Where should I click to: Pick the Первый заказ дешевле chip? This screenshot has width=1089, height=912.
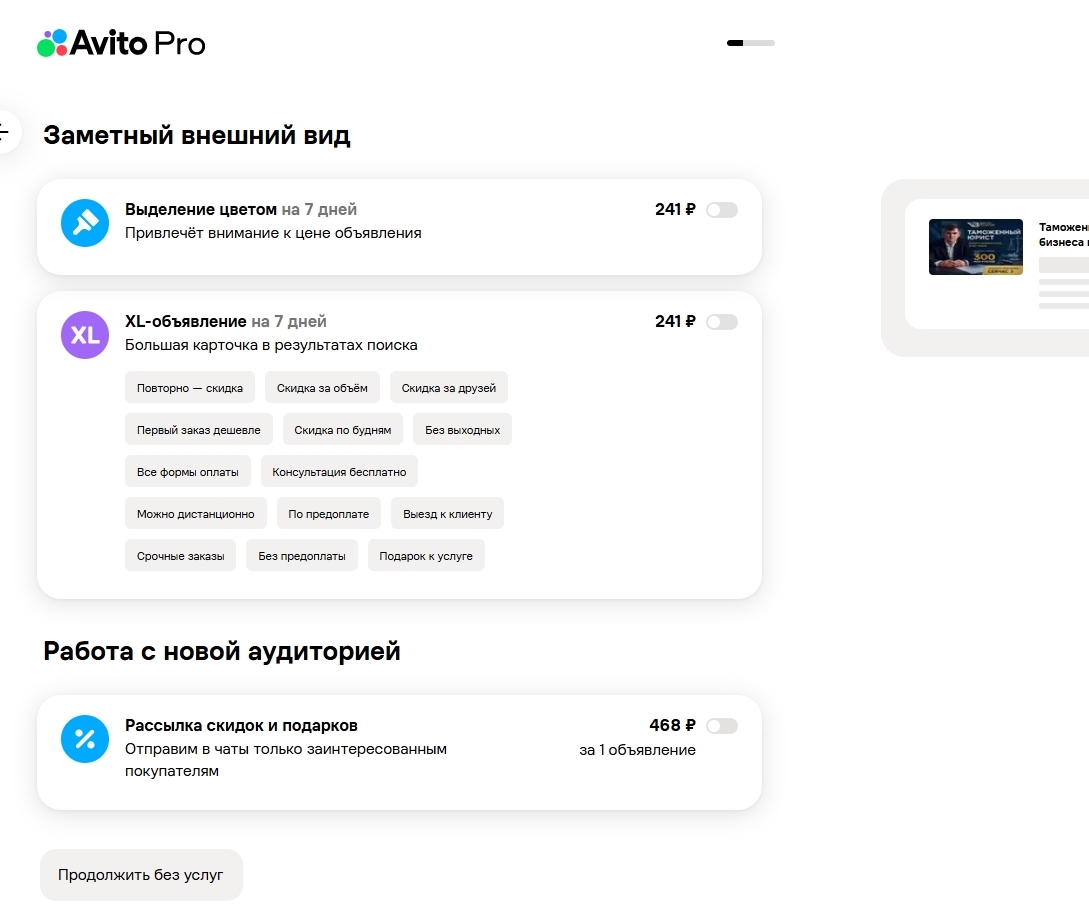199,430
